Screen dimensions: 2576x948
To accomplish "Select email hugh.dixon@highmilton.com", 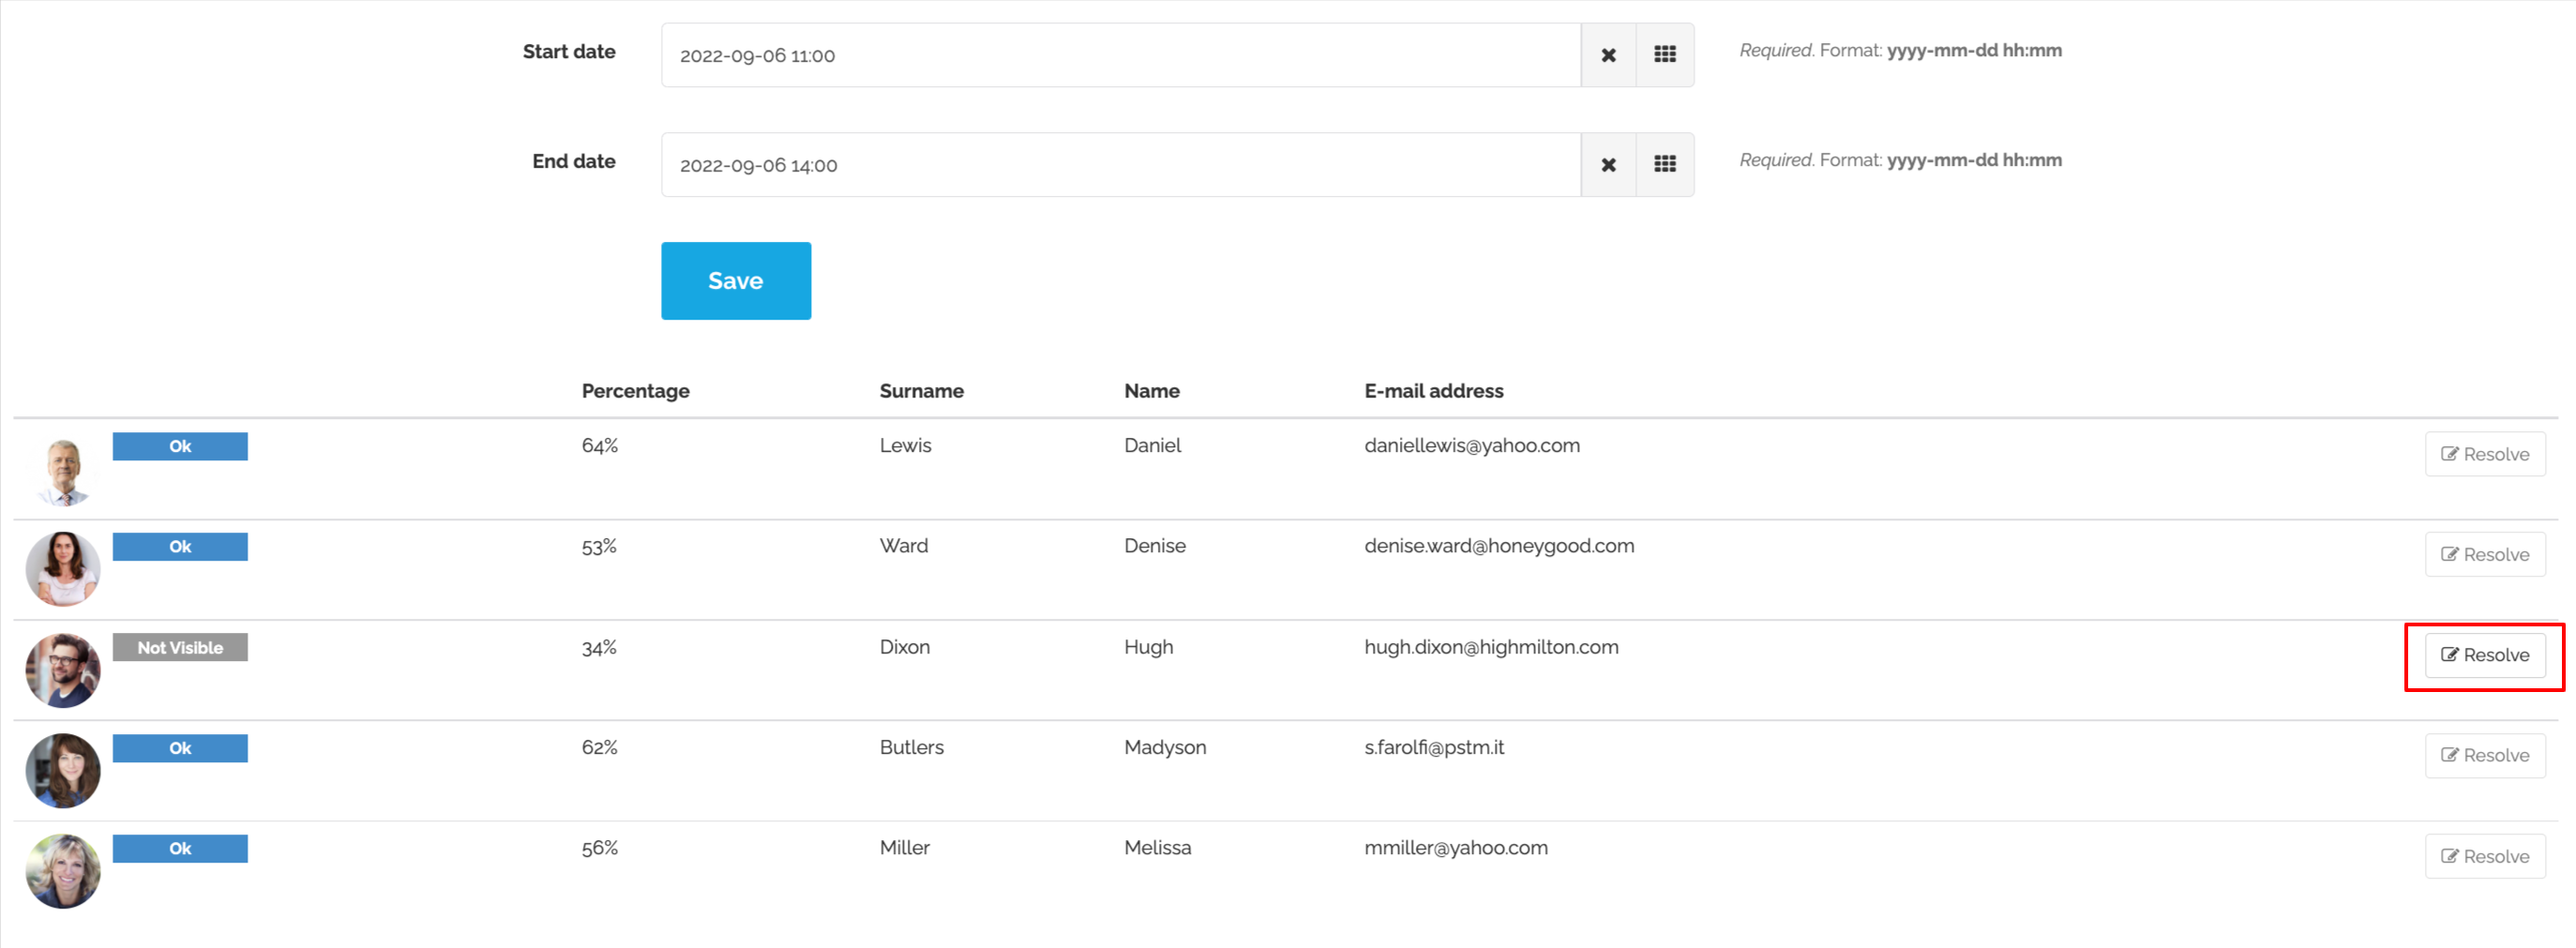I will (x=1491, y=647).
